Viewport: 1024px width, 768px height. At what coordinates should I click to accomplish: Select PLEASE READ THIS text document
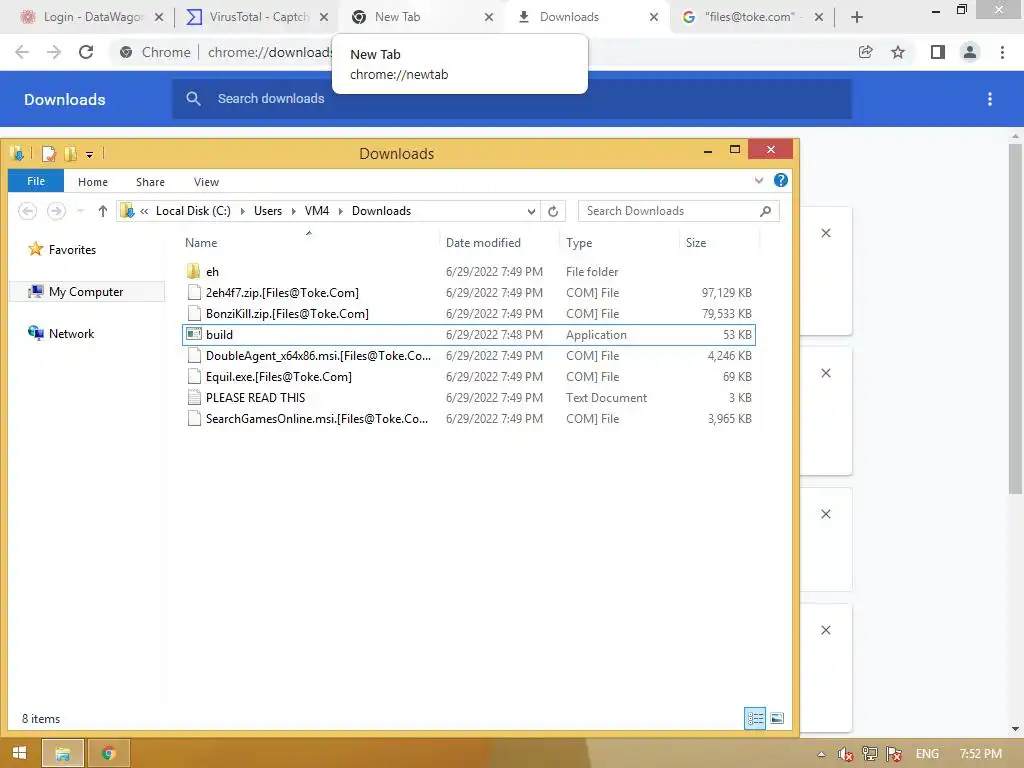[x=468, y=398]
